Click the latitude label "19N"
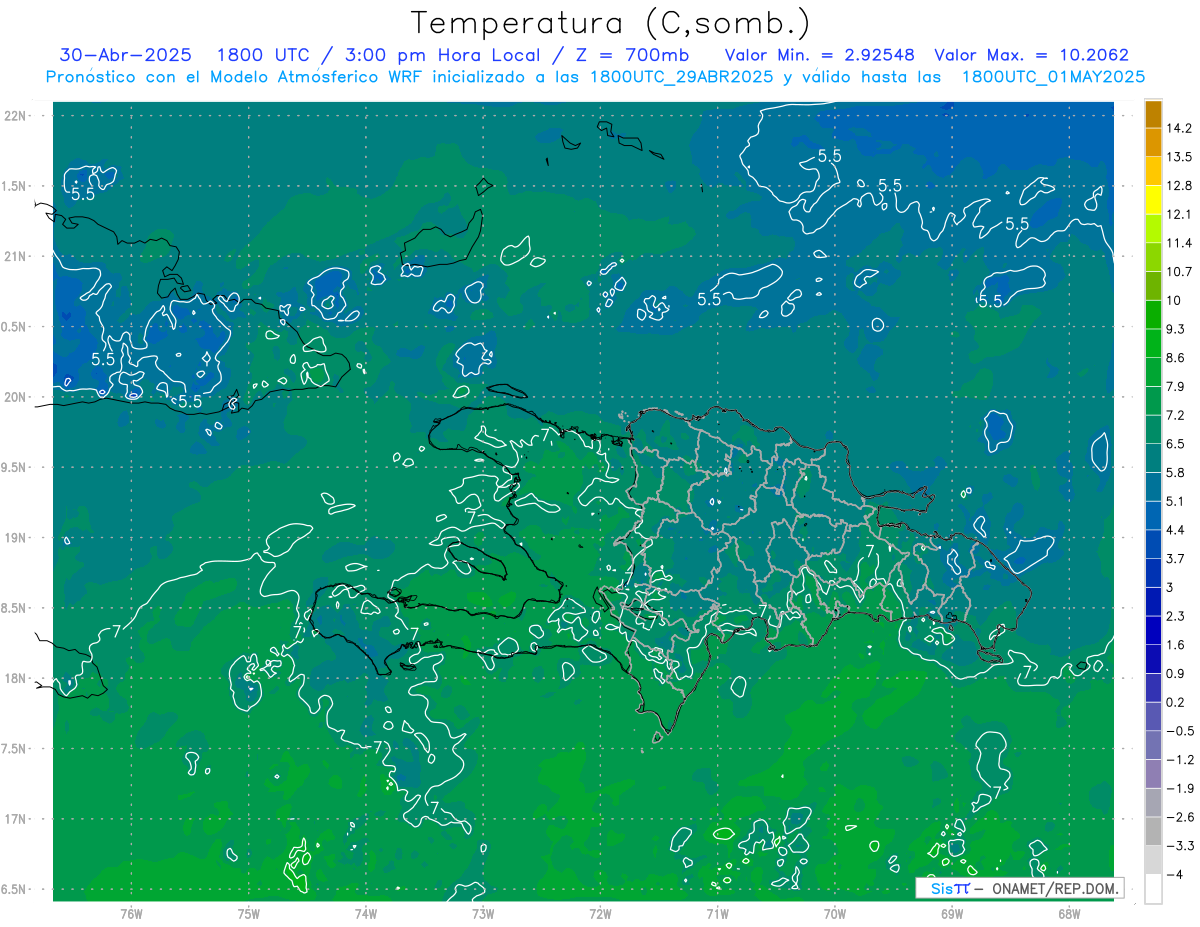 tap(17, 538)
